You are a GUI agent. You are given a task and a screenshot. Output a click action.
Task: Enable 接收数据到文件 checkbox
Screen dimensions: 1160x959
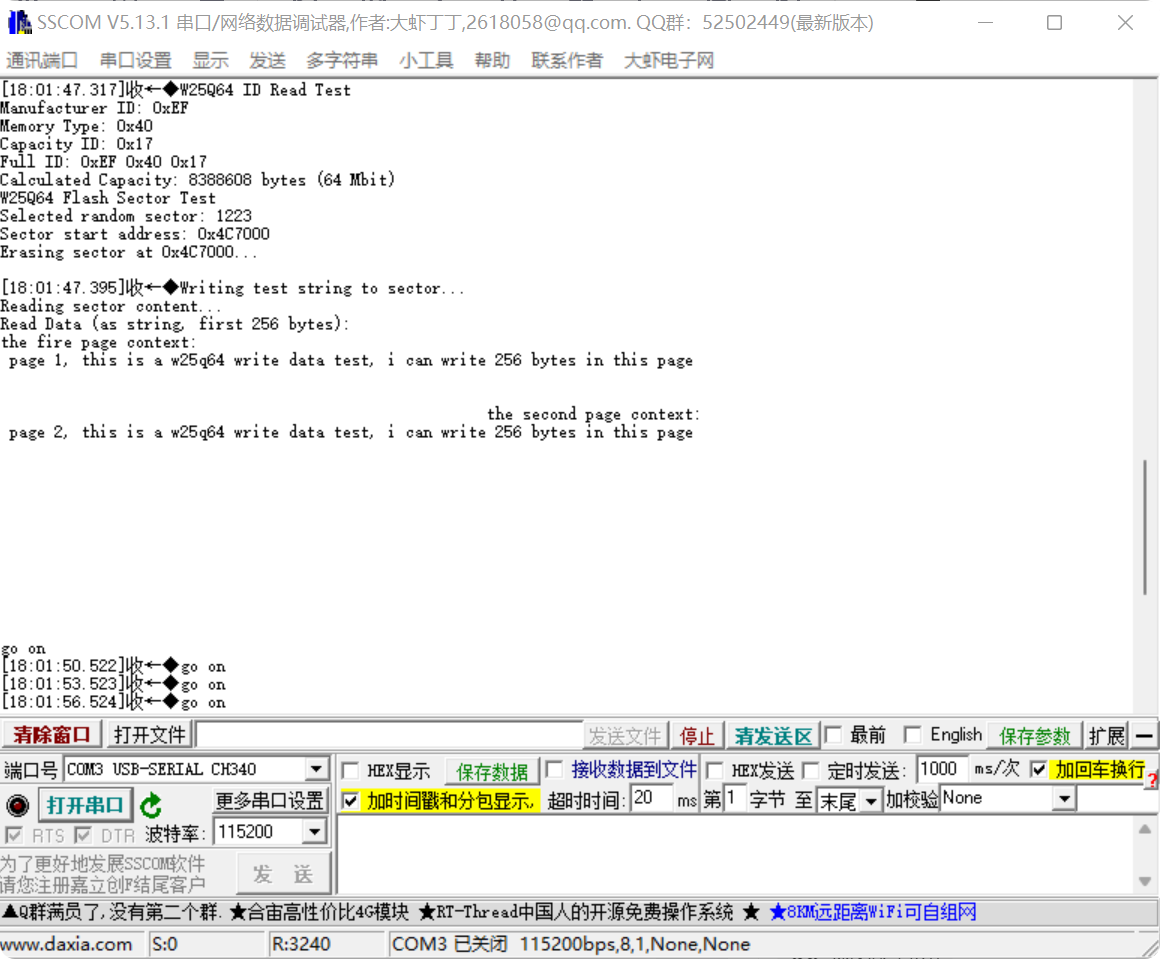click(x=554, y=769)
